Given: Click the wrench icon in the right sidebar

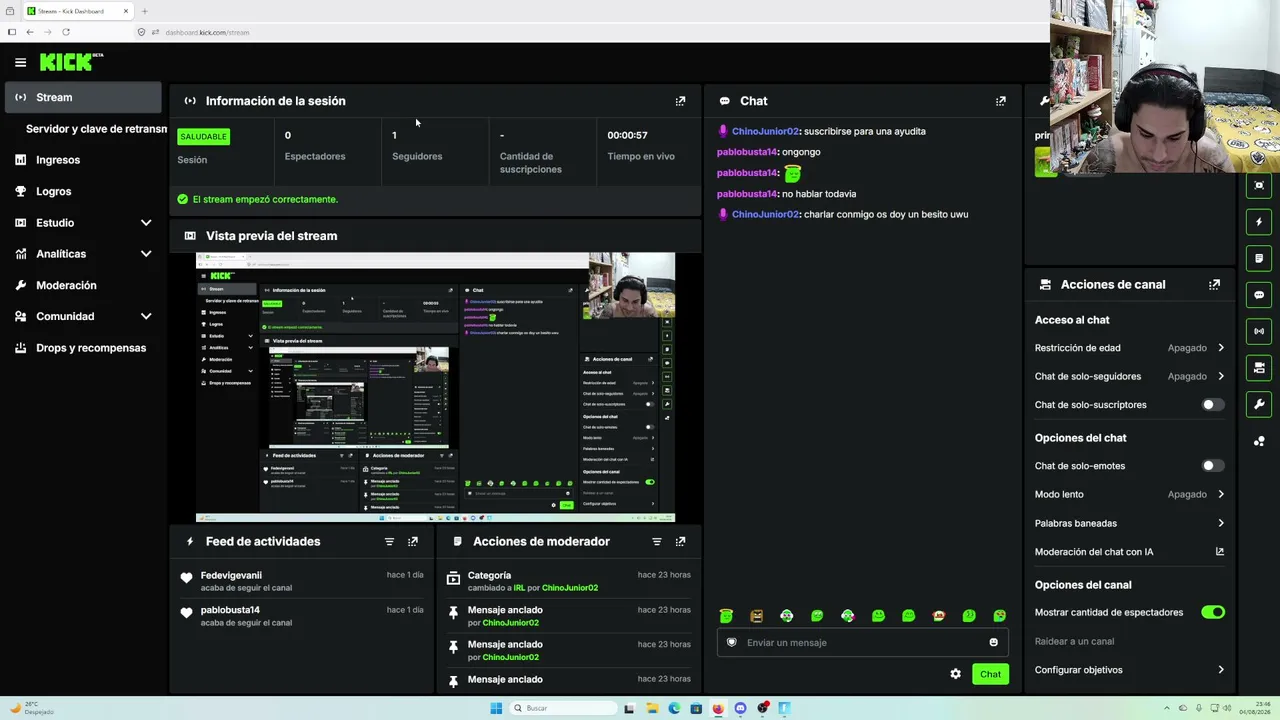Looking at the screenshot, I should point(1259,404).
